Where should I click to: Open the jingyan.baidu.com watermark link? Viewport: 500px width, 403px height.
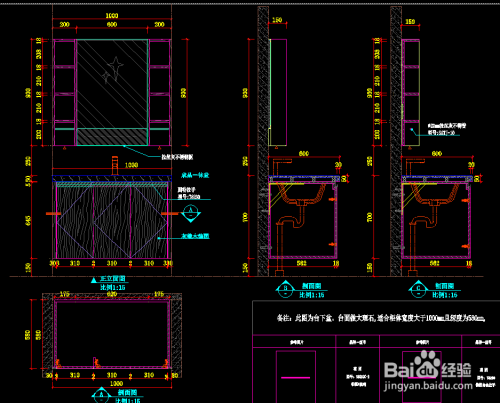(428, 386)
